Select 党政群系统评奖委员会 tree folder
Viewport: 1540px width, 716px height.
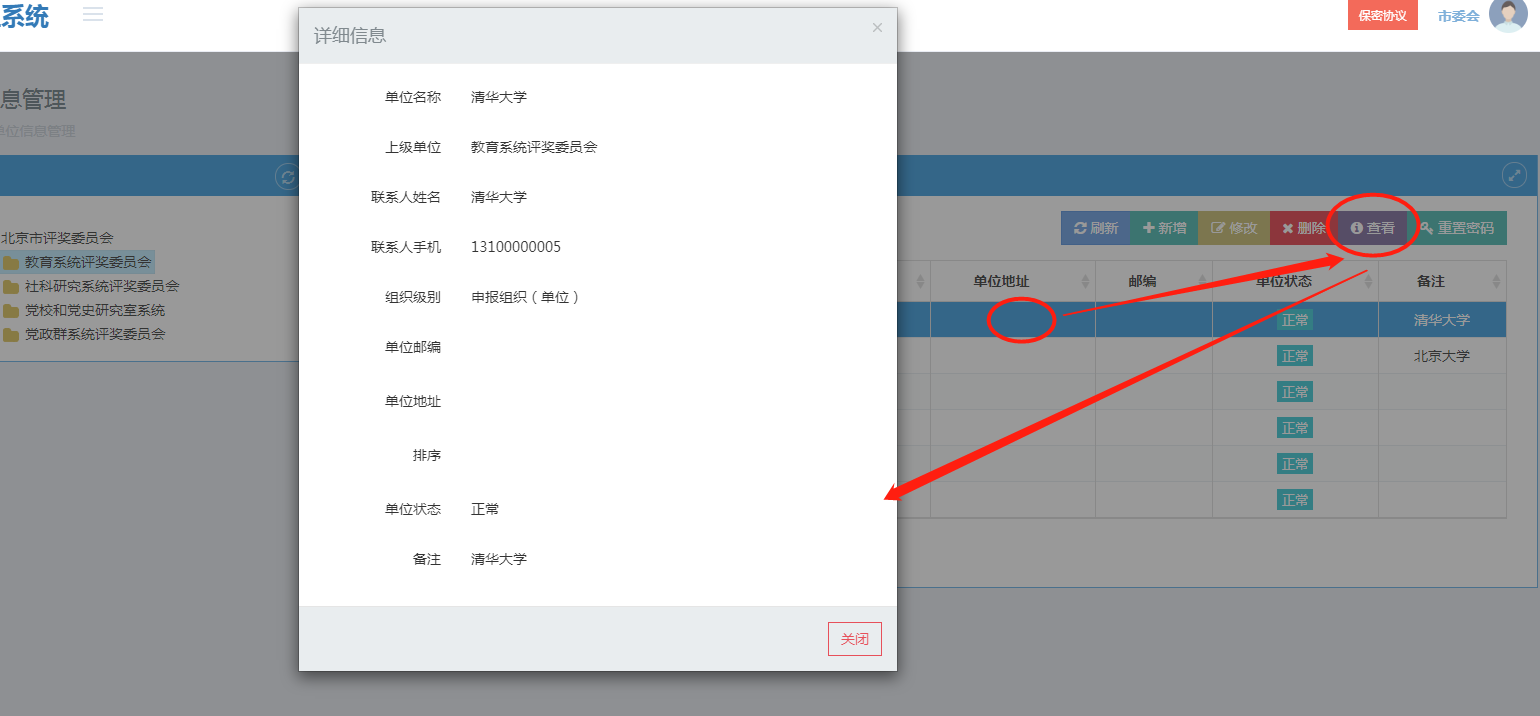(95, 334)
